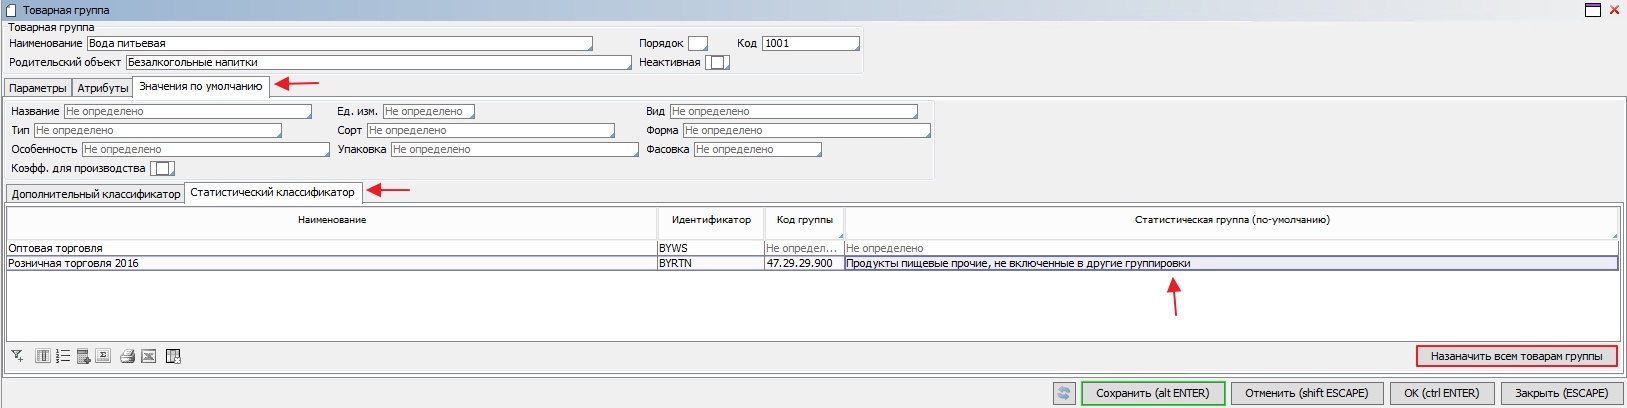Click the sigma sum icon
The image size is (1627, 408).
[x=103, y=356]
